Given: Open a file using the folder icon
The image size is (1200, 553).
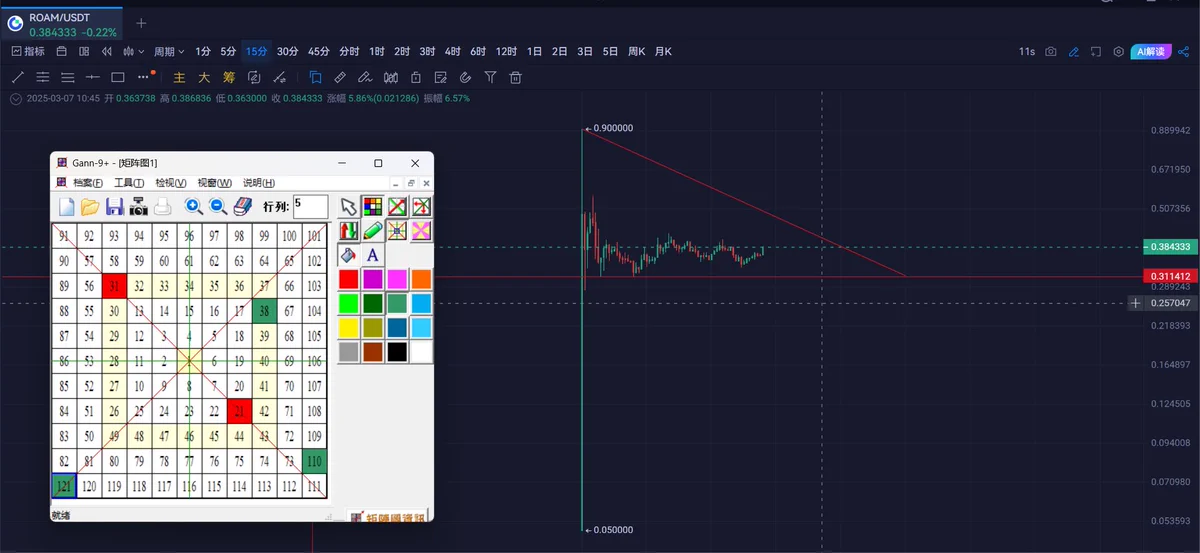Looking at the screenshot, I should 90,207.
